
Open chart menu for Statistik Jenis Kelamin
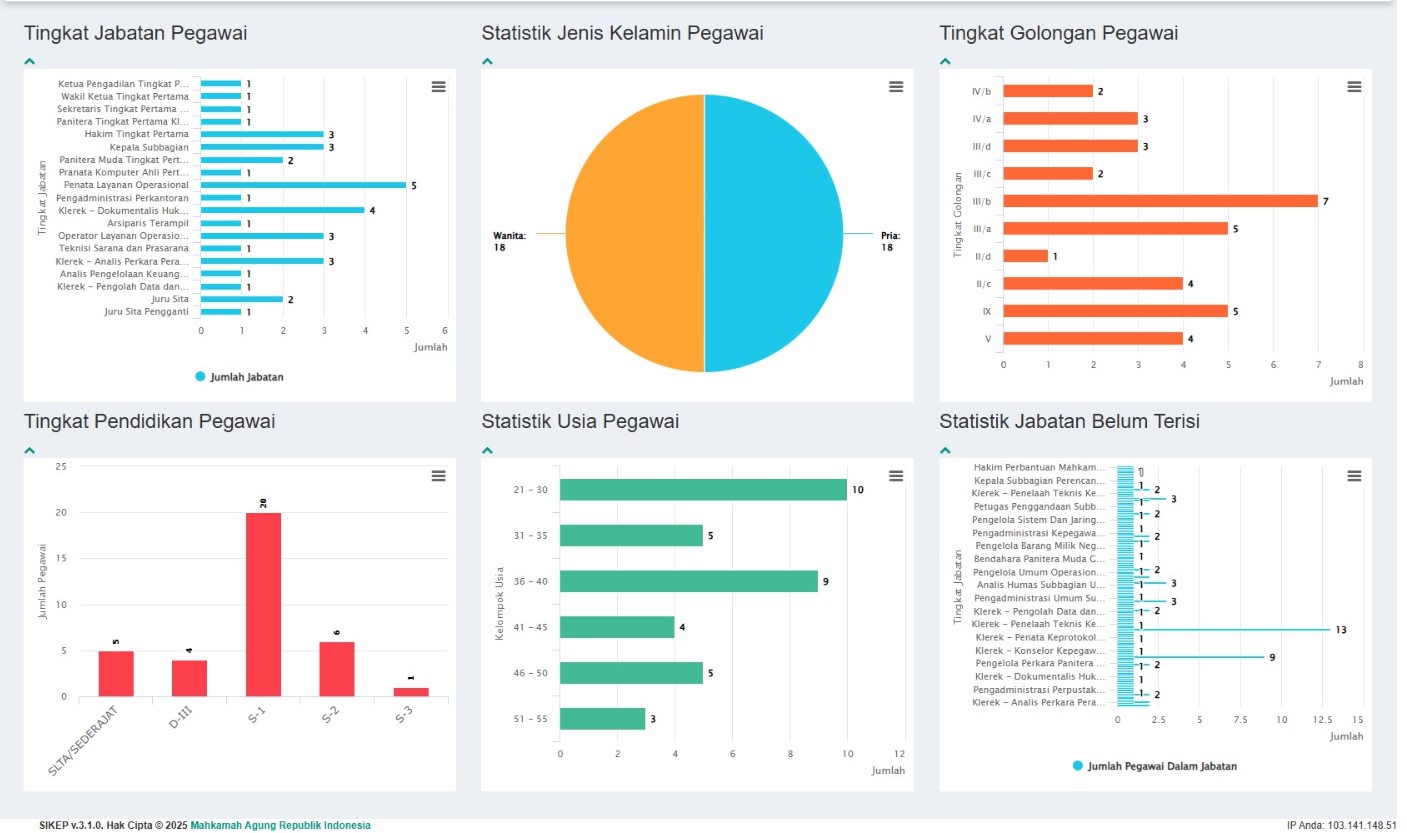point(896,87)
